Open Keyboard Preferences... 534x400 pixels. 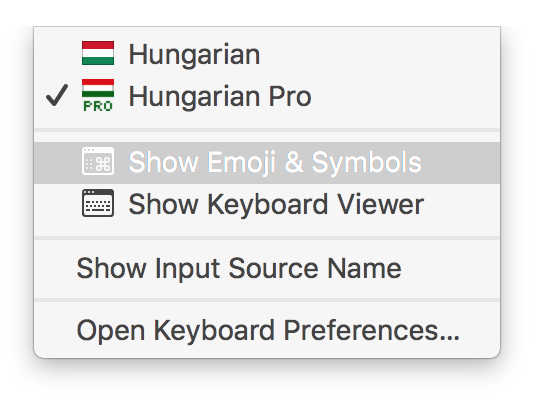pos(267,330)
